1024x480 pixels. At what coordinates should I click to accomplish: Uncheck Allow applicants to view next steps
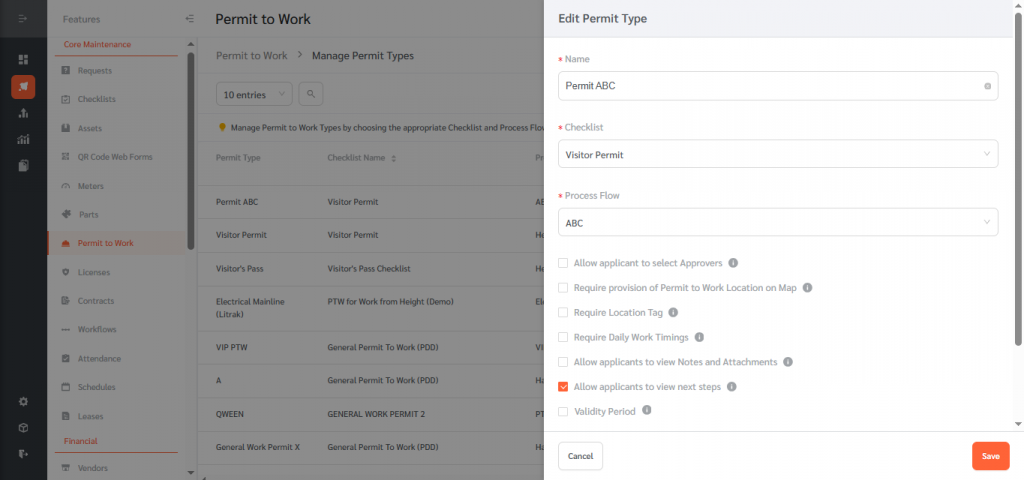(x=564, y=386)
